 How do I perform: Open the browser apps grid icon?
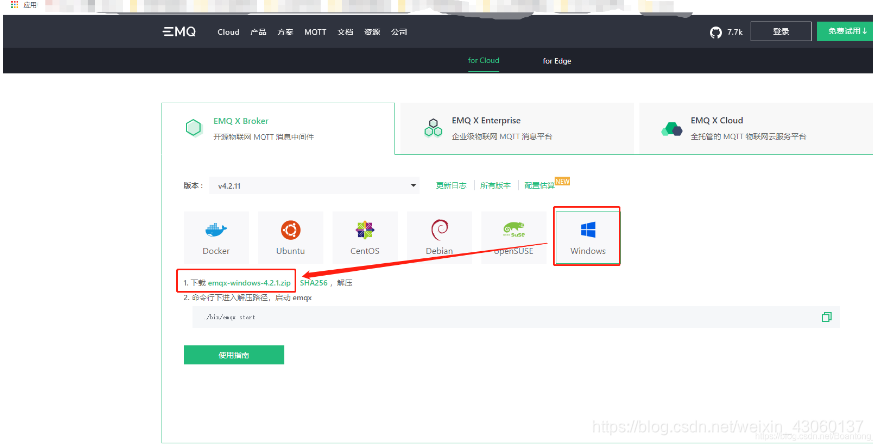[14, 4]
